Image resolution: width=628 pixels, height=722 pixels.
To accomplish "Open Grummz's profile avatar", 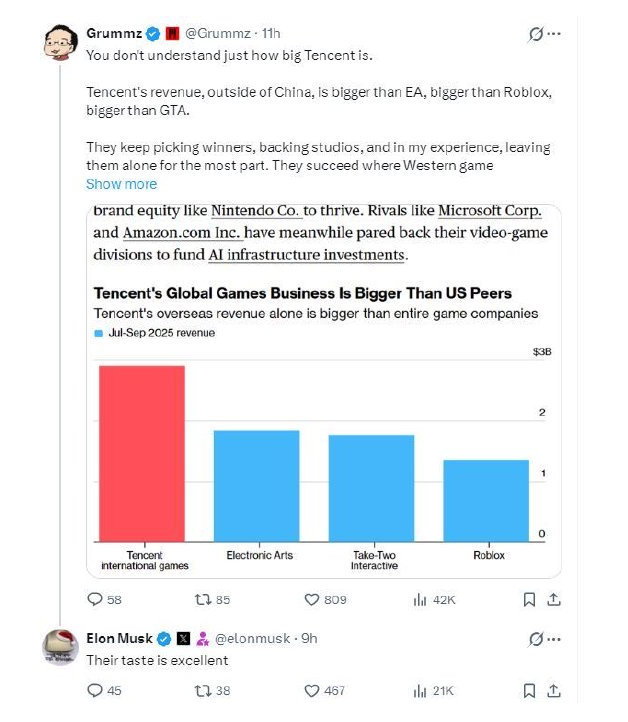I will (60, 44).
